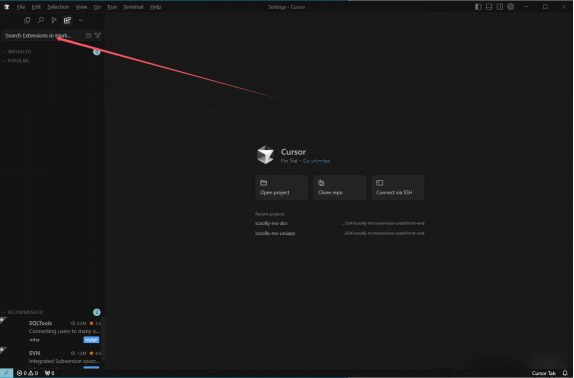
Task: Open the File menu
Action: tap(21, 7)
